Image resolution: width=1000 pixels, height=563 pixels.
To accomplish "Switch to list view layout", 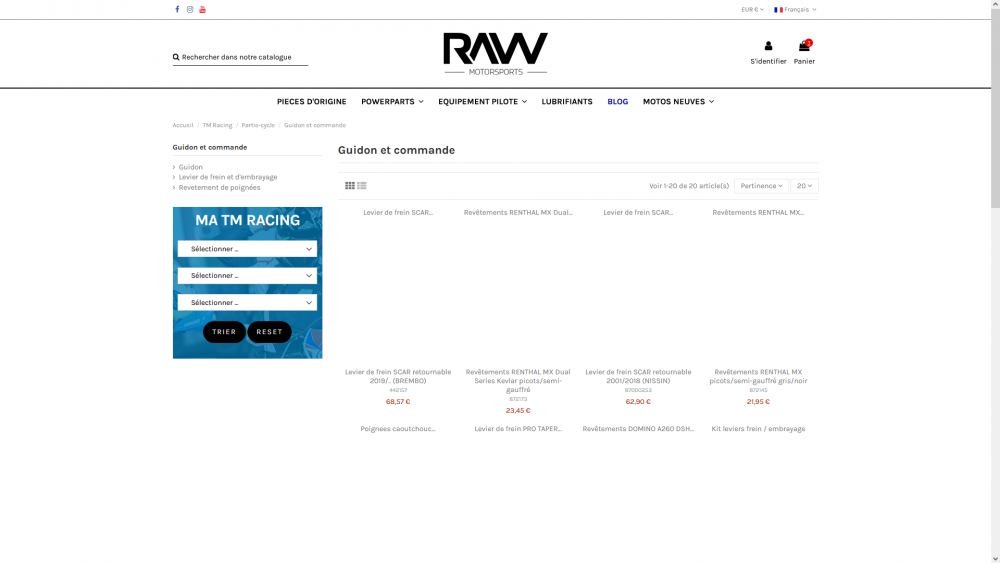I will click(362, 186).
